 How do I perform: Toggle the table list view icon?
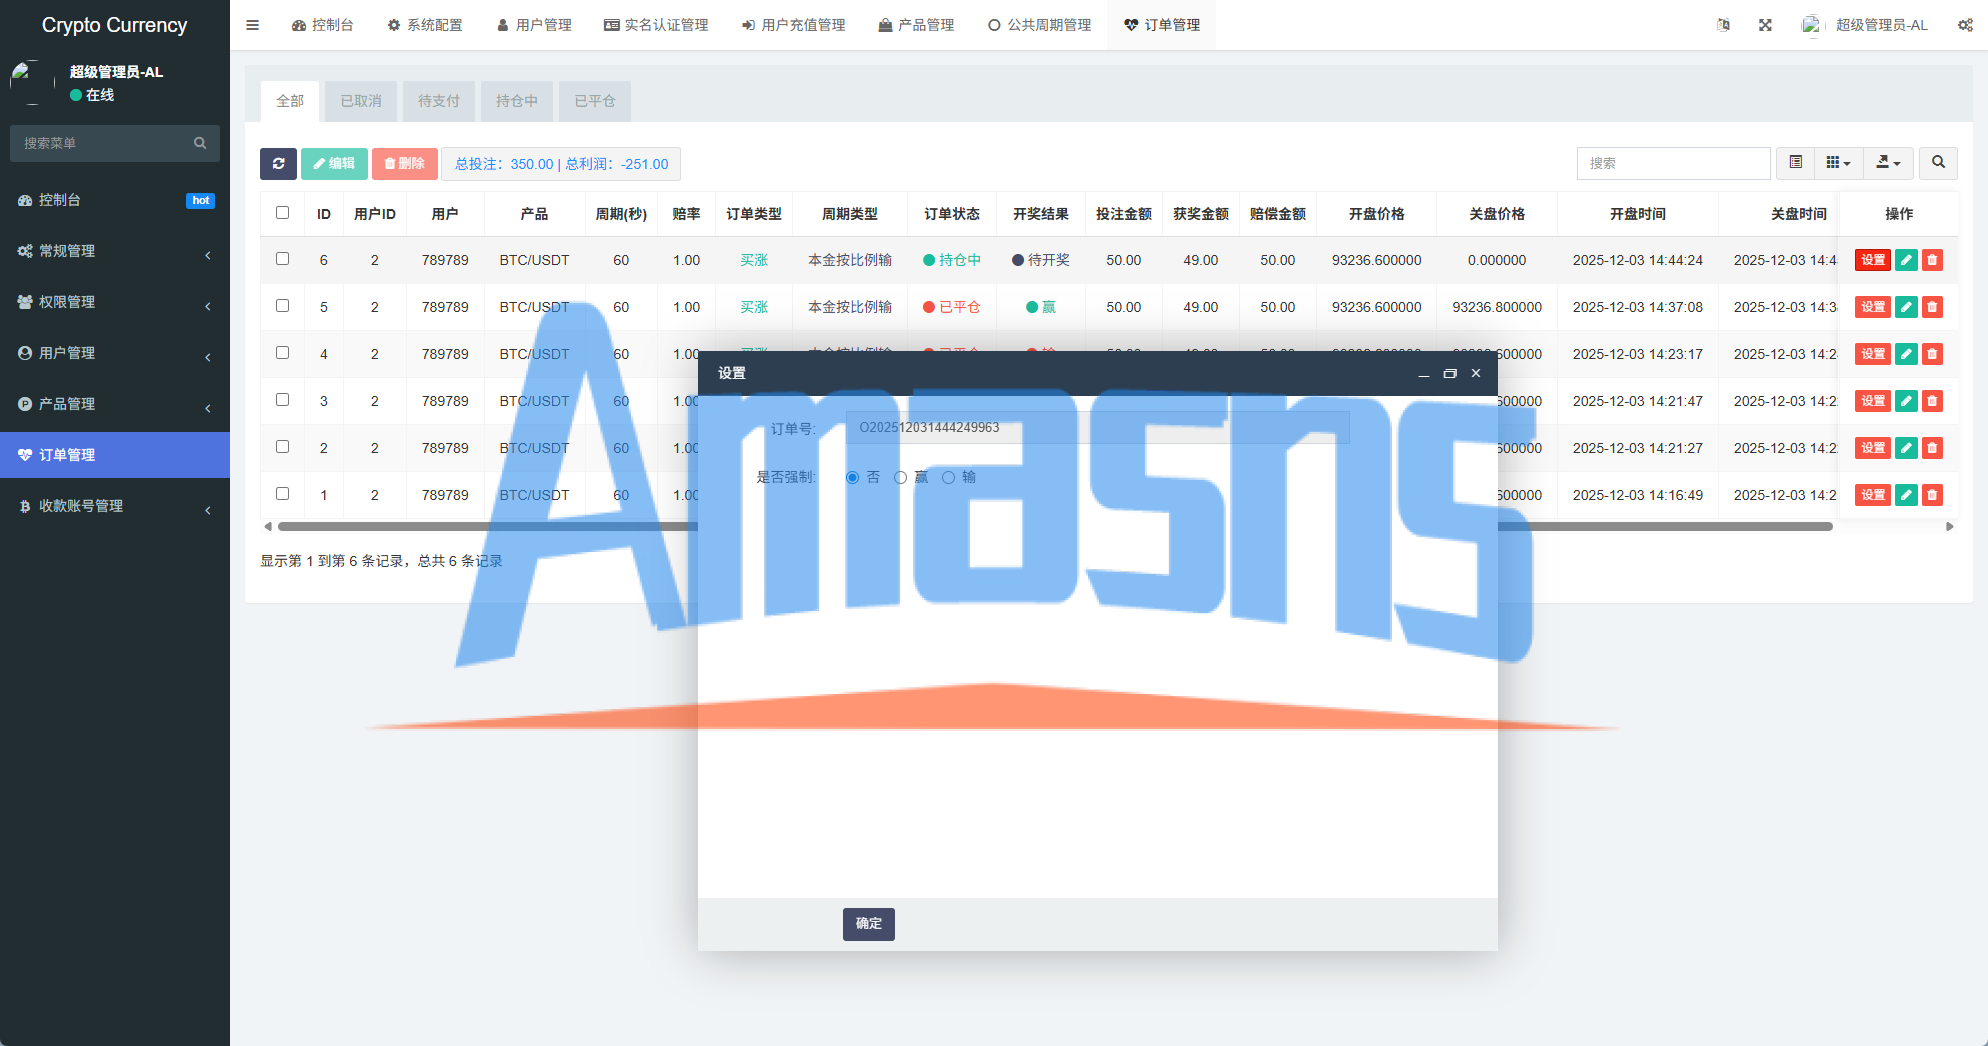click(1795, 163)
